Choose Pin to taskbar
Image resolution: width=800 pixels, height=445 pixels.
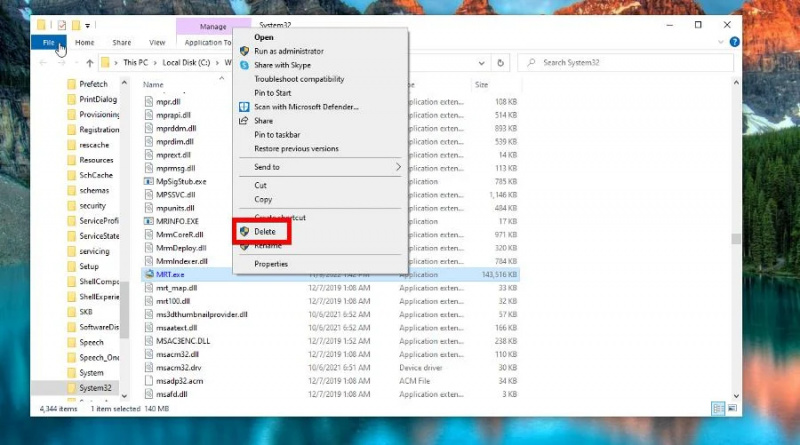277,135
